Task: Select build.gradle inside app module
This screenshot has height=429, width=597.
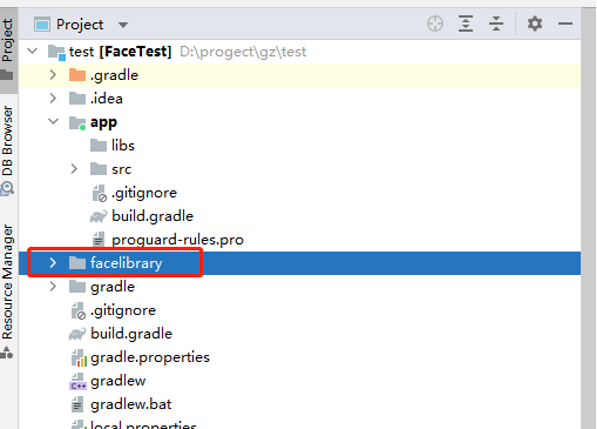Action: coord(152,216)
